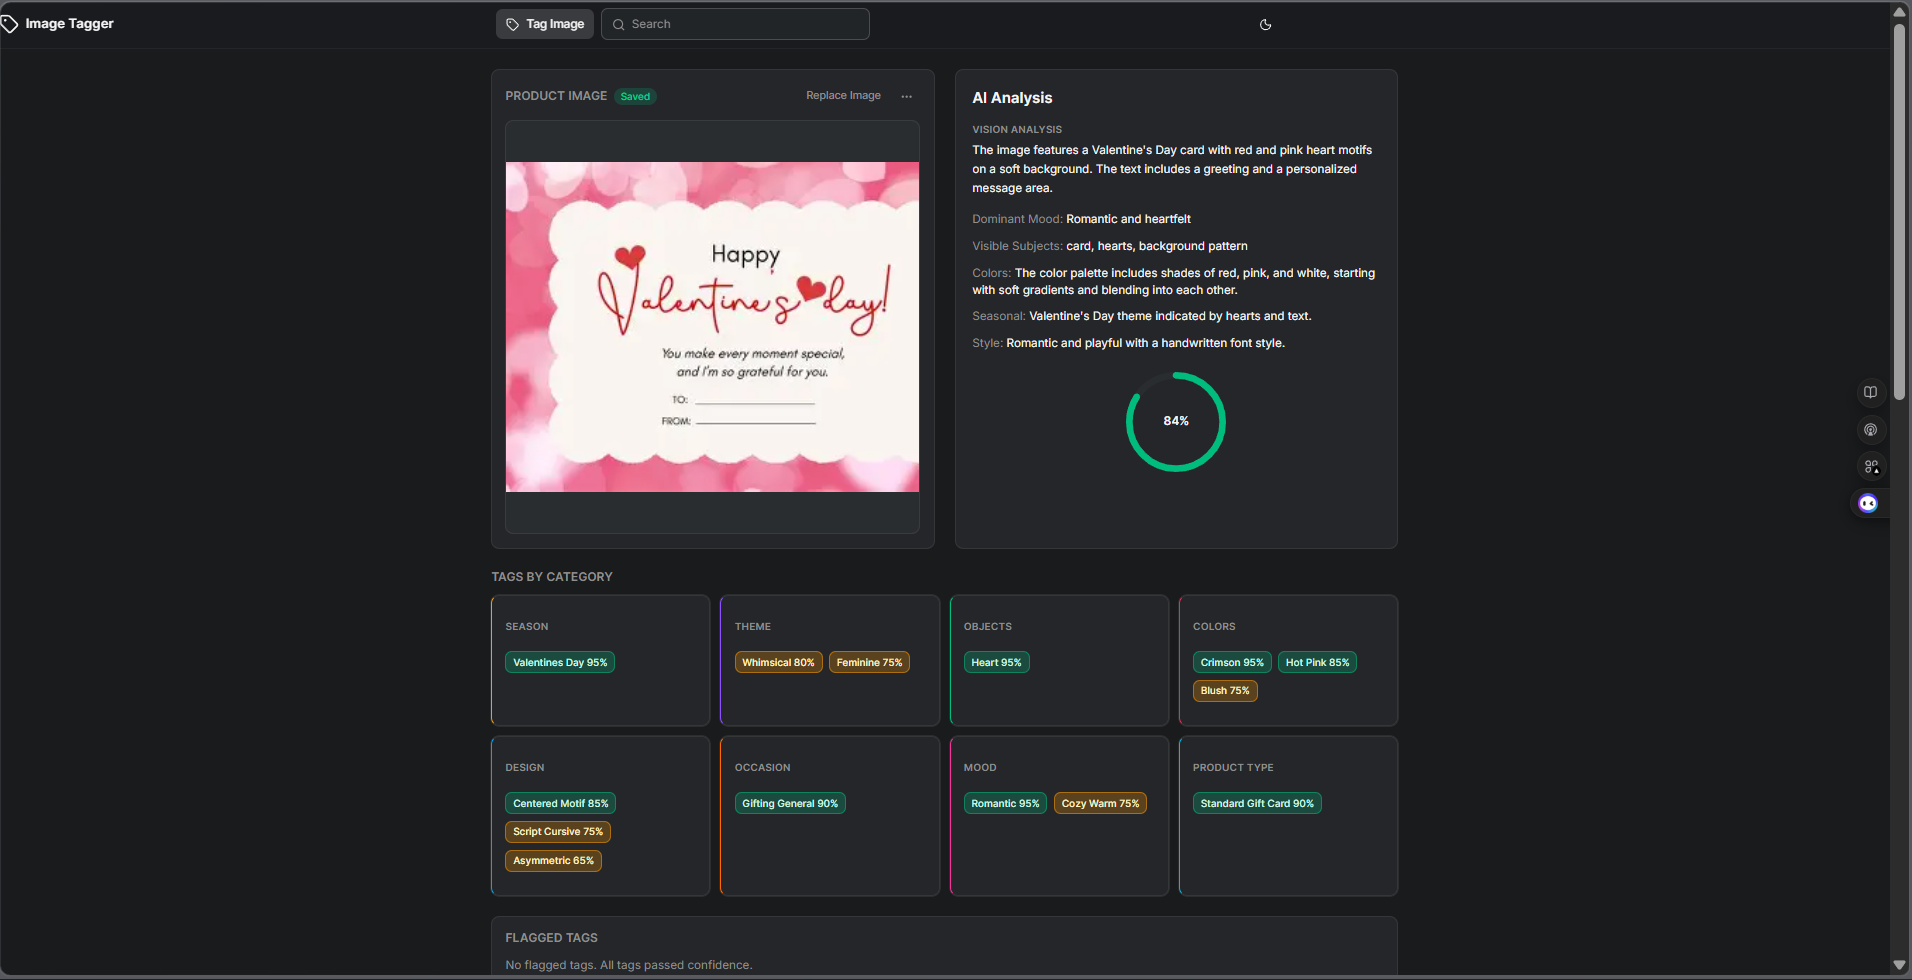This screenshot has width=1912, height=980.
Task: Click the Image Tagger logo icon
Action: pos(11,23)
